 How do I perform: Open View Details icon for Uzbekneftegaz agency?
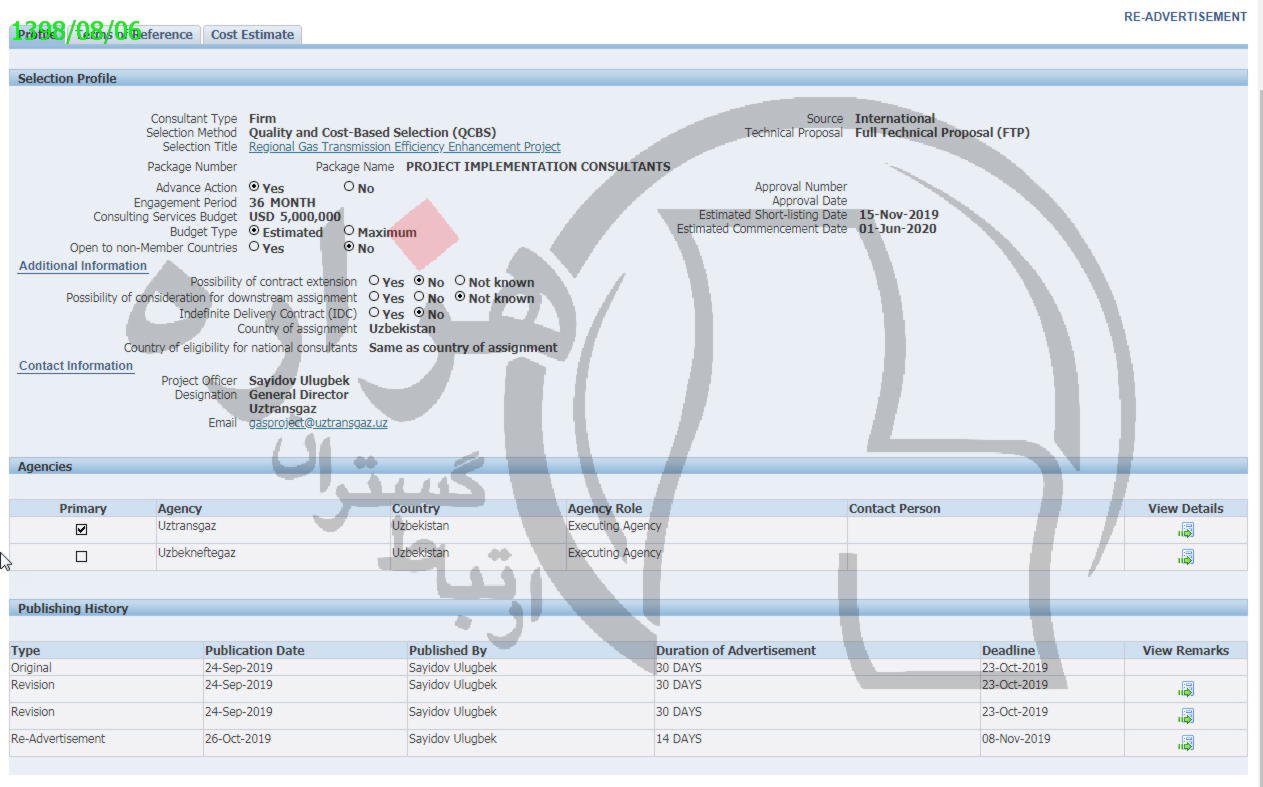click(x=1186, y=557)
